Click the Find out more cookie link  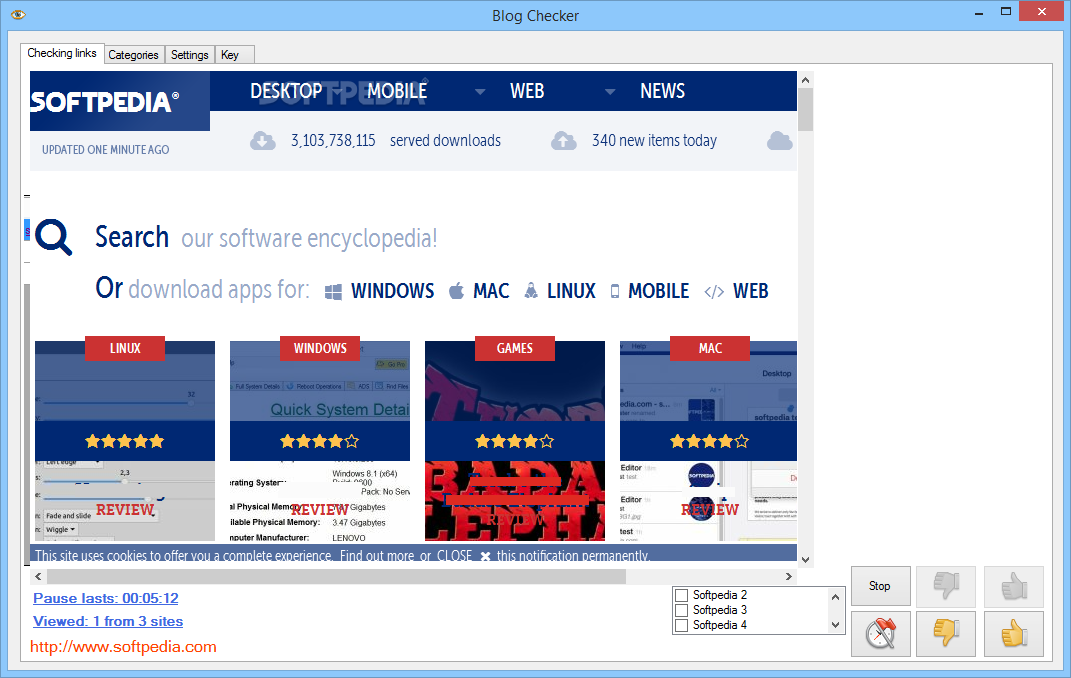(x=377, y=556)
